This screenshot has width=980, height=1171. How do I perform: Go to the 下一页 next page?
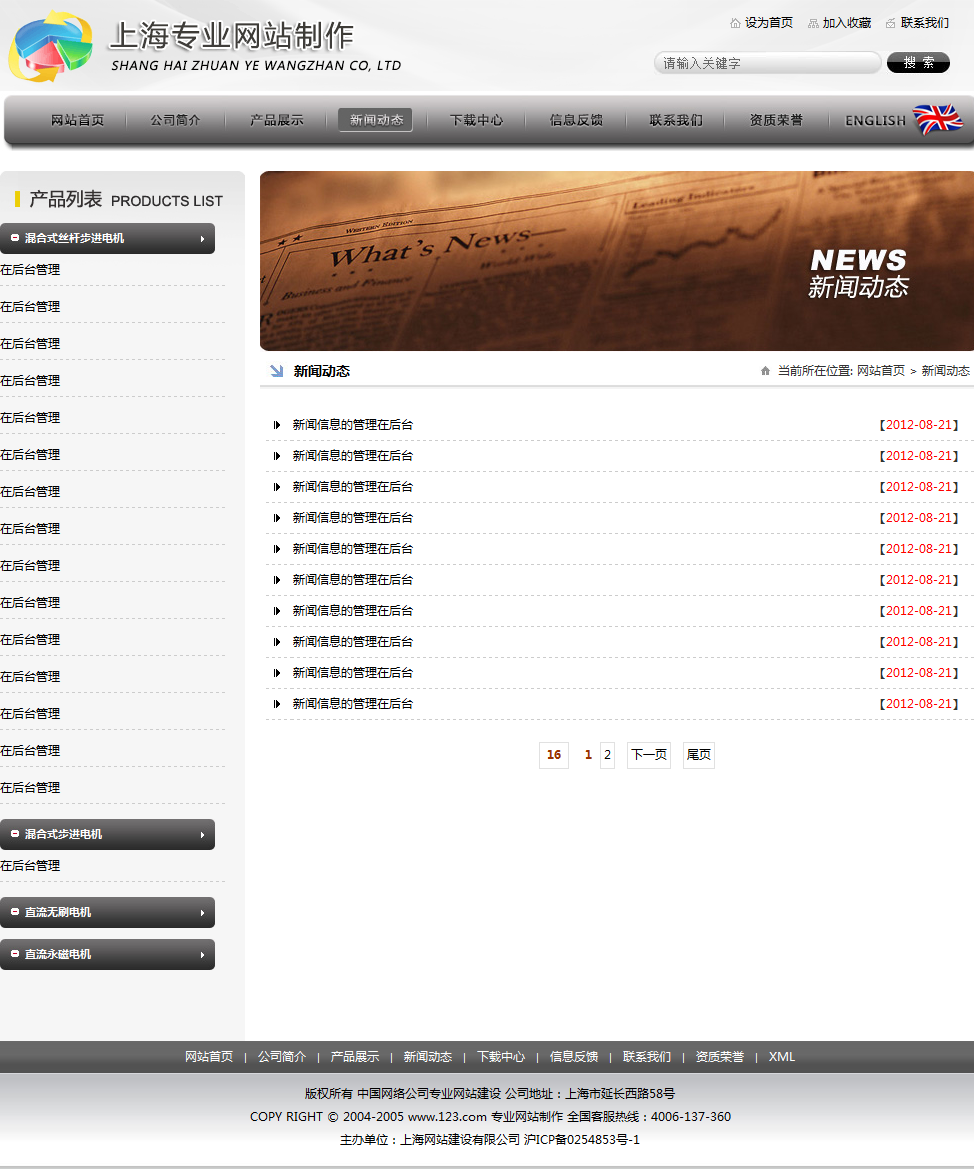648,755
